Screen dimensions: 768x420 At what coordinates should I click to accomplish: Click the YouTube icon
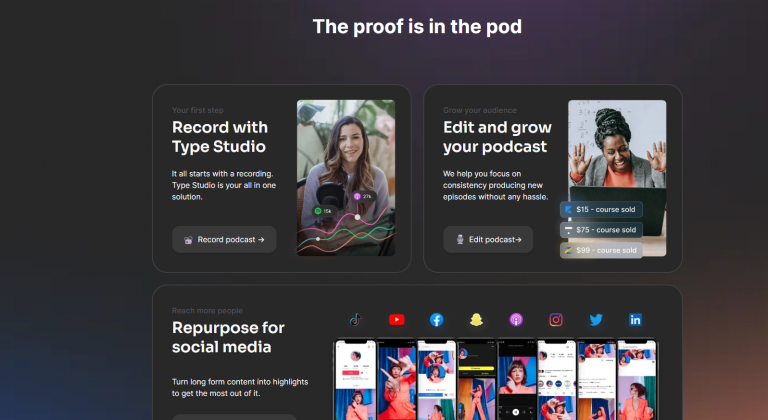(396, 320)
